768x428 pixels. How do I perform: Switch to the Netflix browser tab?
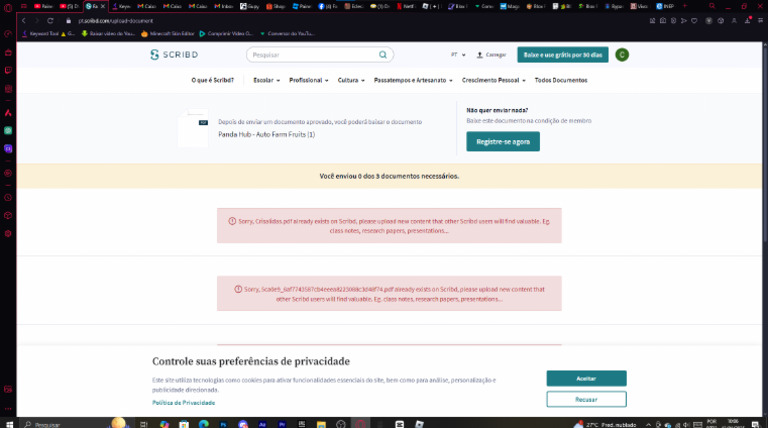pyautogui.click(x=406, y=6)
